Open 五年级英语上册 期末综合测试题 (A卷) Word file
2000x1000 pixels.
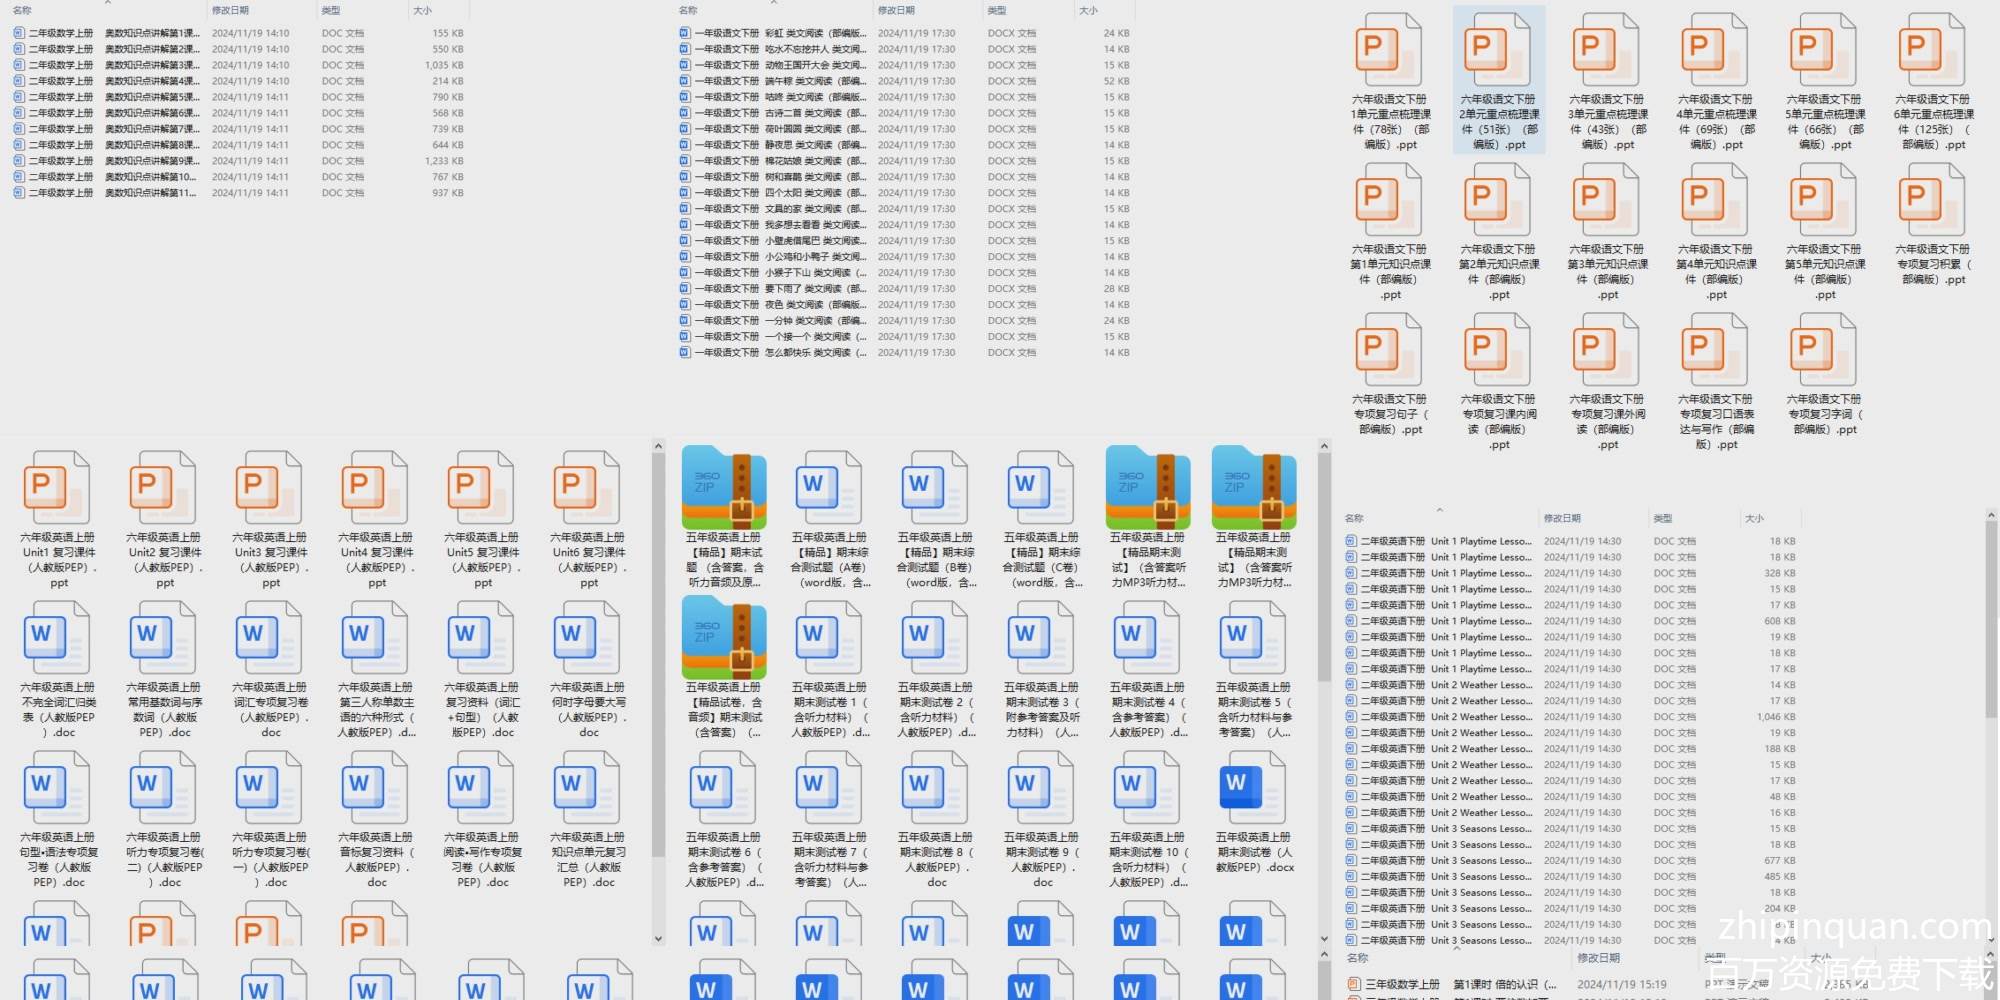click(x=828, y=489)
